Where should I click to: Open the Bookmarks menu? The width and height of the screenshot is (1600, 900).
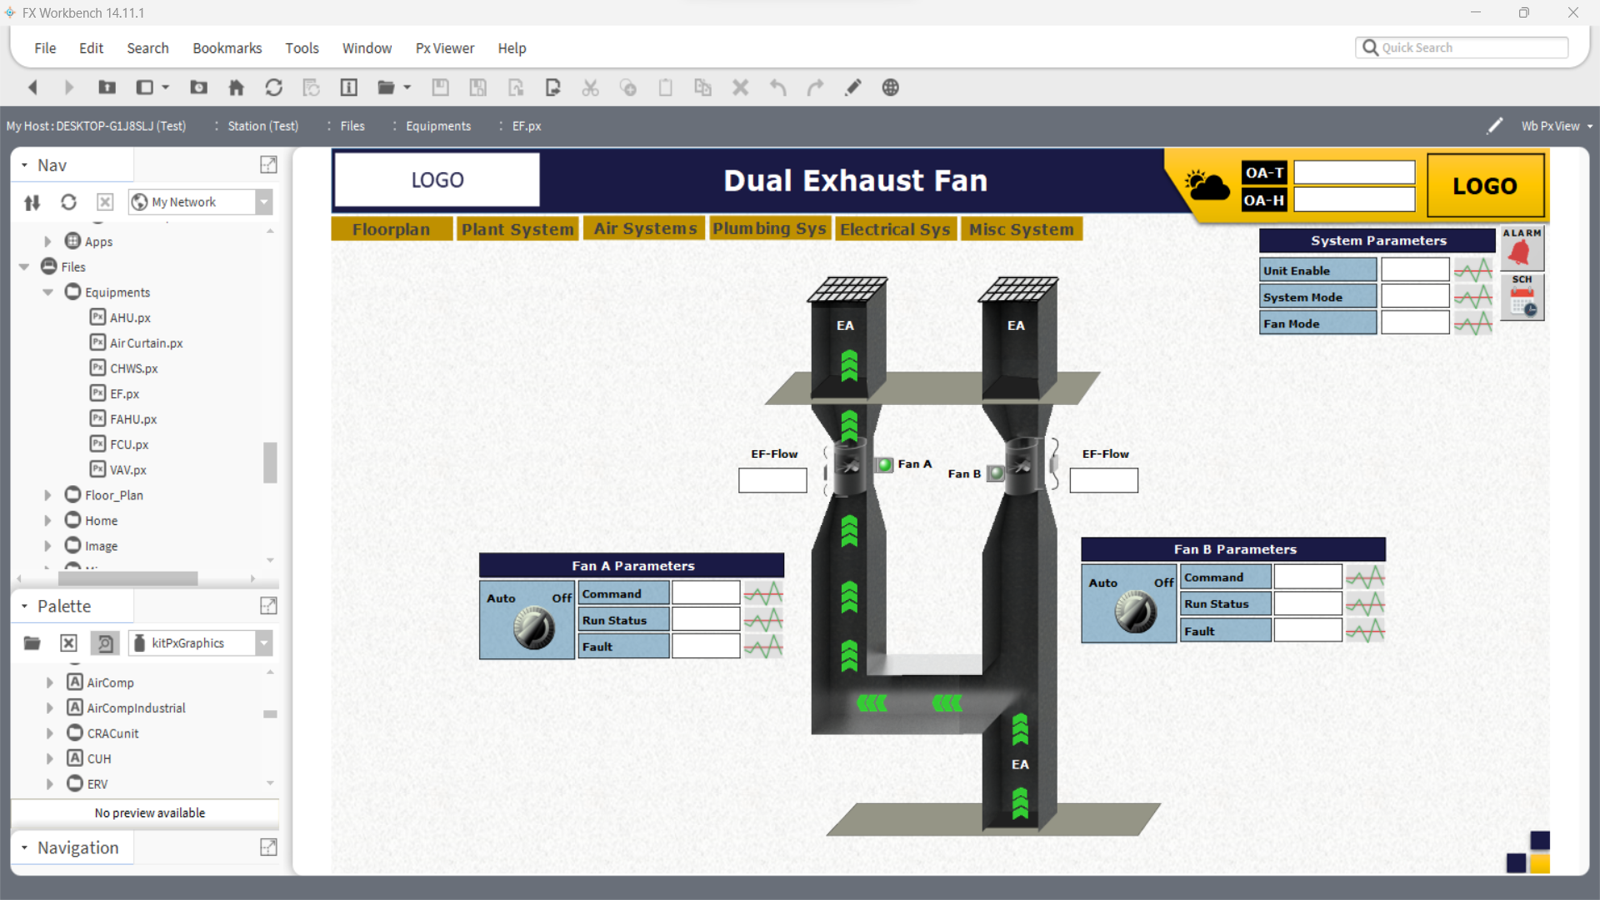pyautogui.click(x=227, y=48)
